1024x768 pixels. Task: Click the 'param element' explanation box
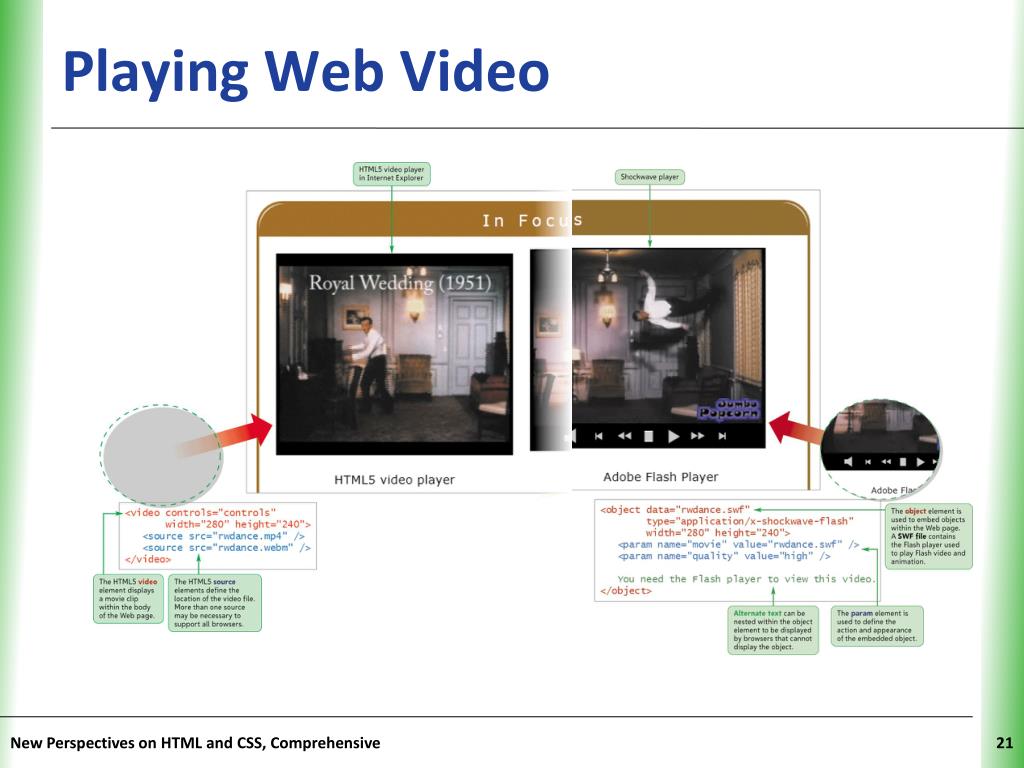coord(877,626)
